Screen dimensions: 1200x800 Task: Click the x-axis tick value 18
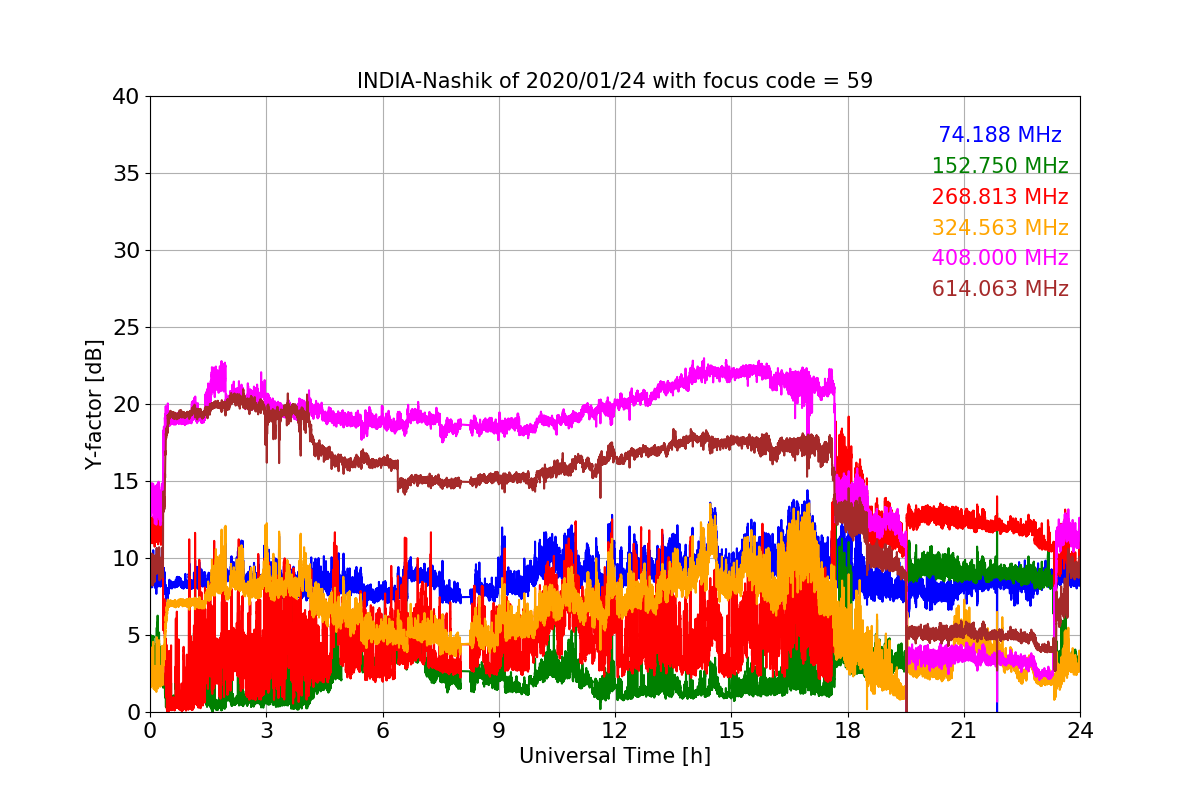(848, 731)
